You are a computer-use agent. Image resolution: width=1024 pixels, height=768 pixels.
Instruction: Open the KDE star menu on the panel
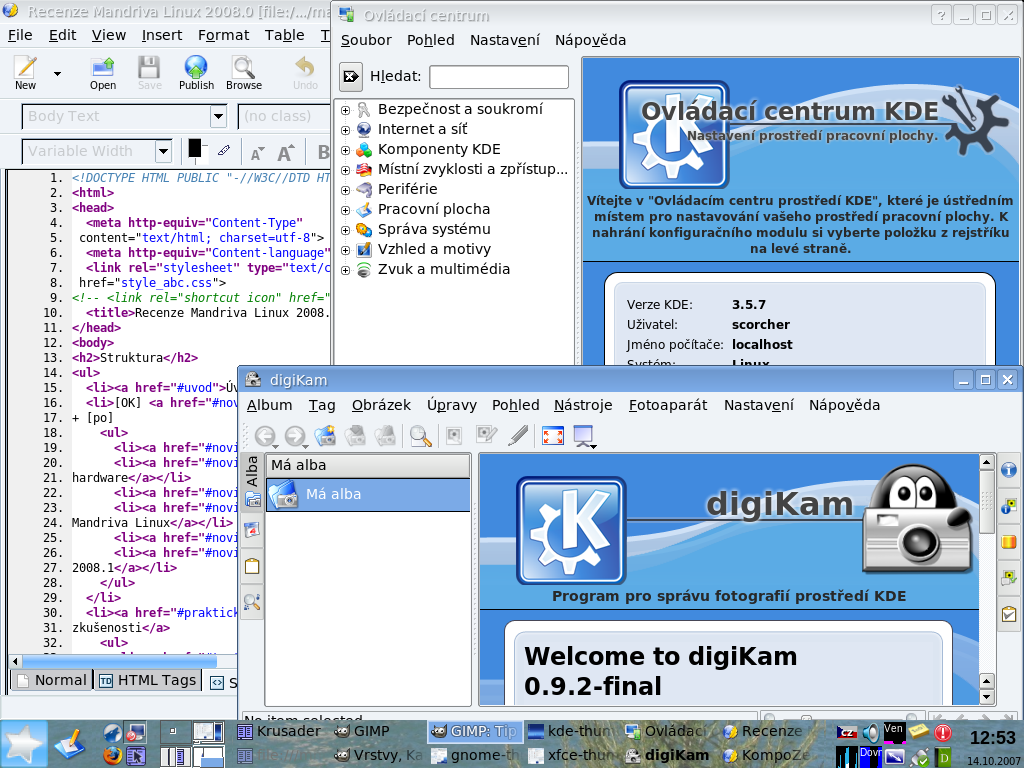click(x=24, y=744)
